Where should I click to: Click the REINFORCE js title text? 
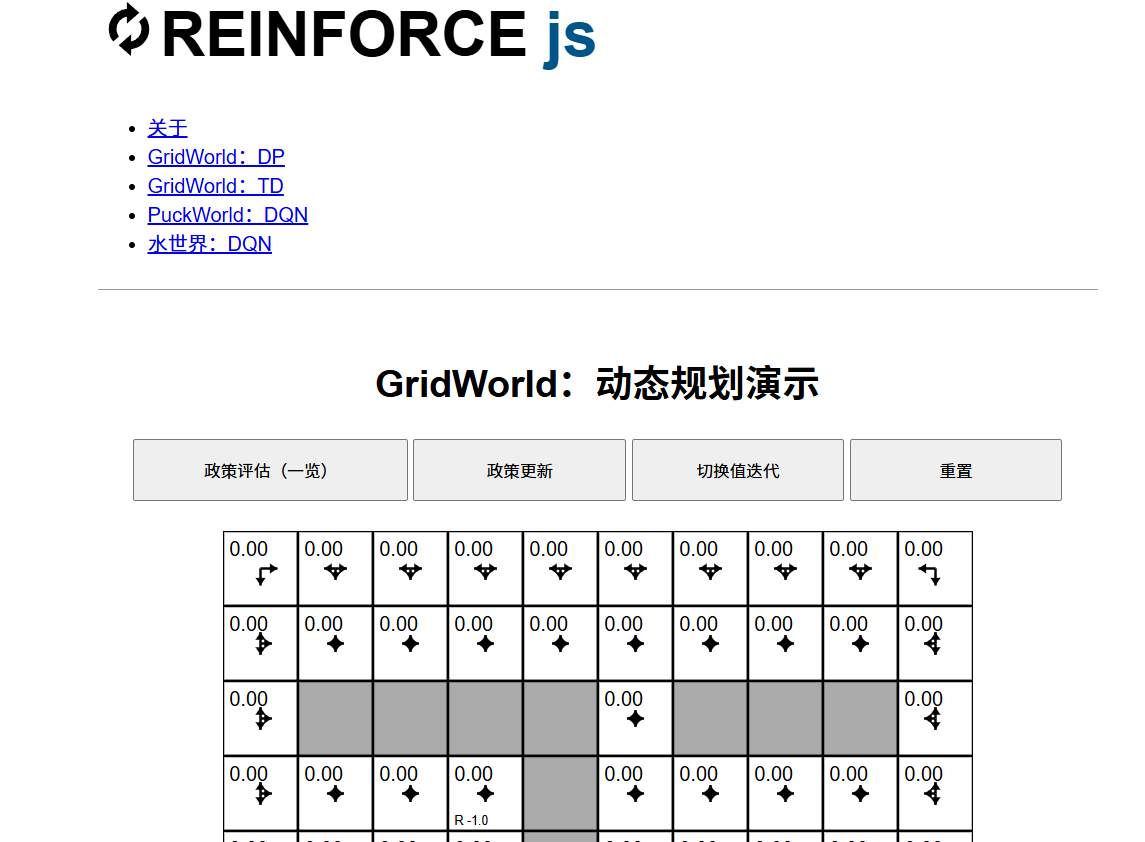(378, 34)
